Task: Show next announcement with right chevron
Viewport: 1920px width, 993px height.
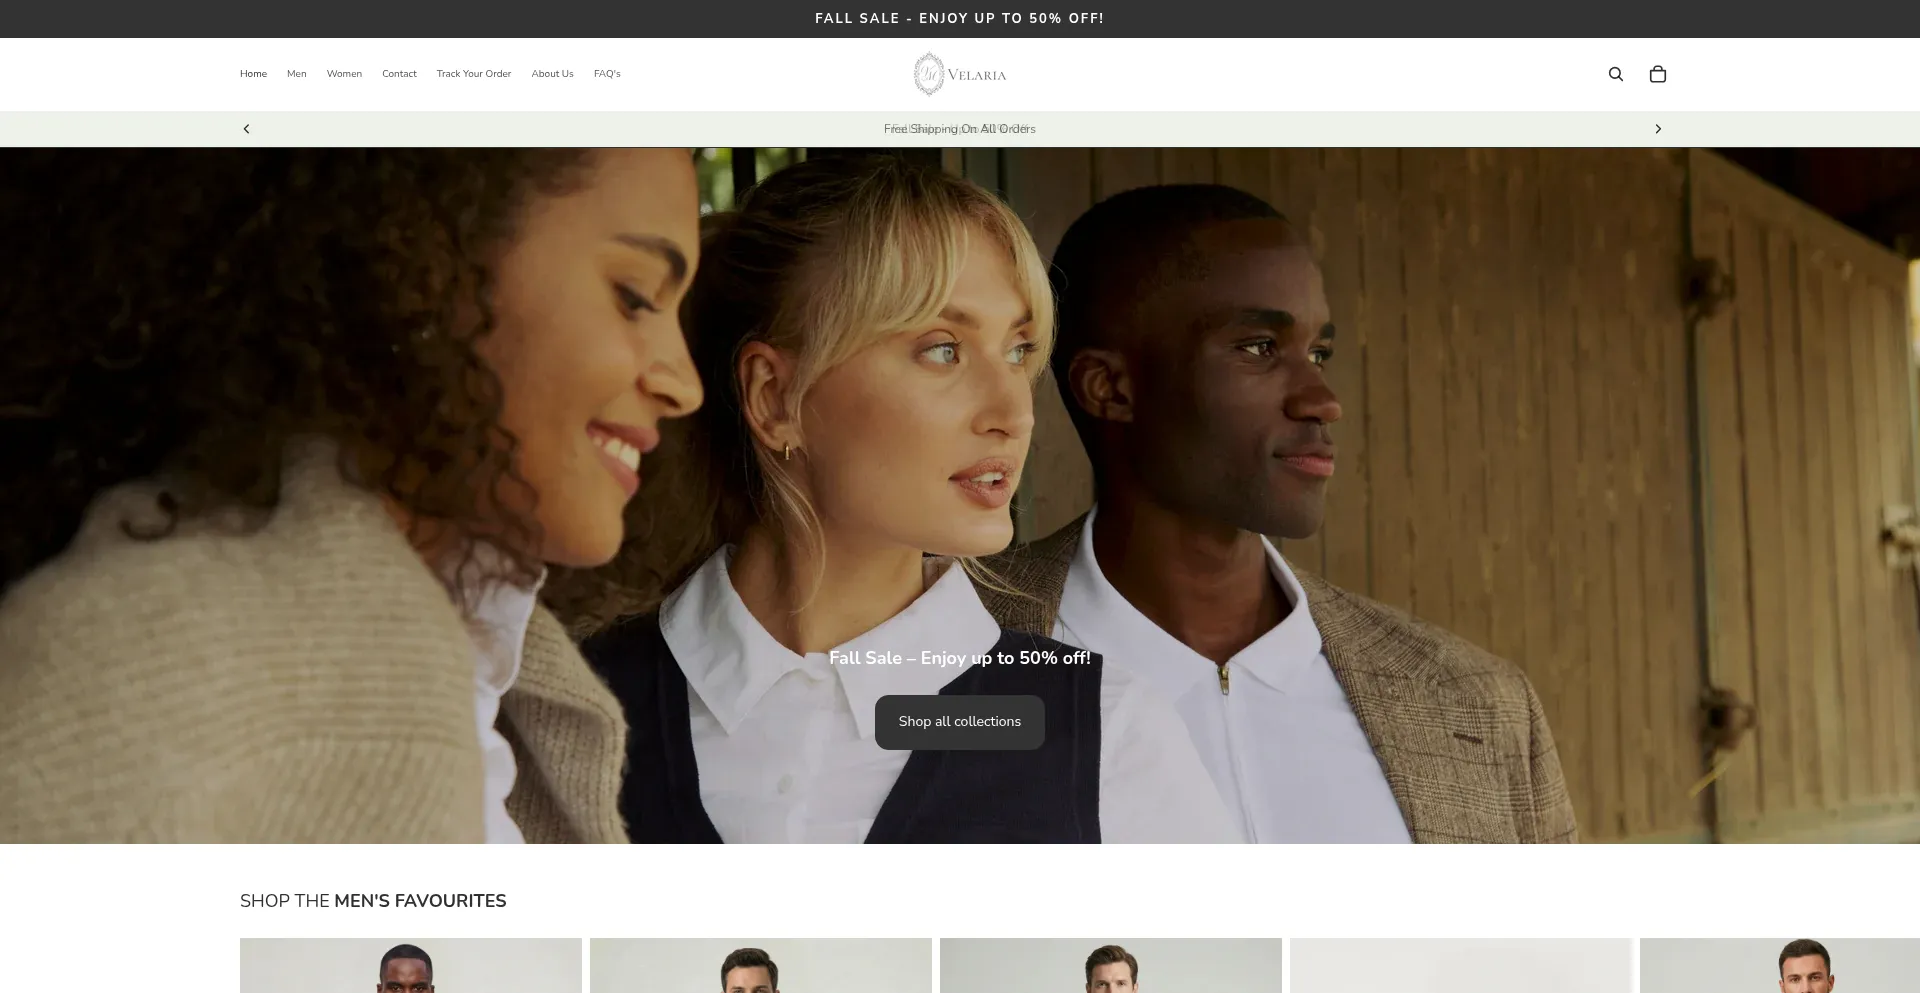Action: pyautogui.click(x=1658, y=129)
